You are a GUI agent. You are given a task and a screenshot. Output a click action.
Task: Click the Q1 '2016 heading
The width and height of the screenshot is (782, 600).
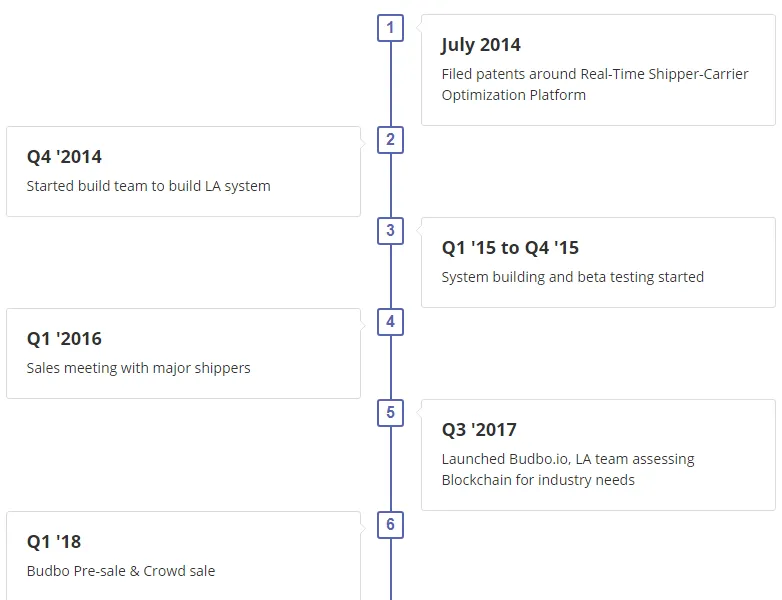point(64,339)
